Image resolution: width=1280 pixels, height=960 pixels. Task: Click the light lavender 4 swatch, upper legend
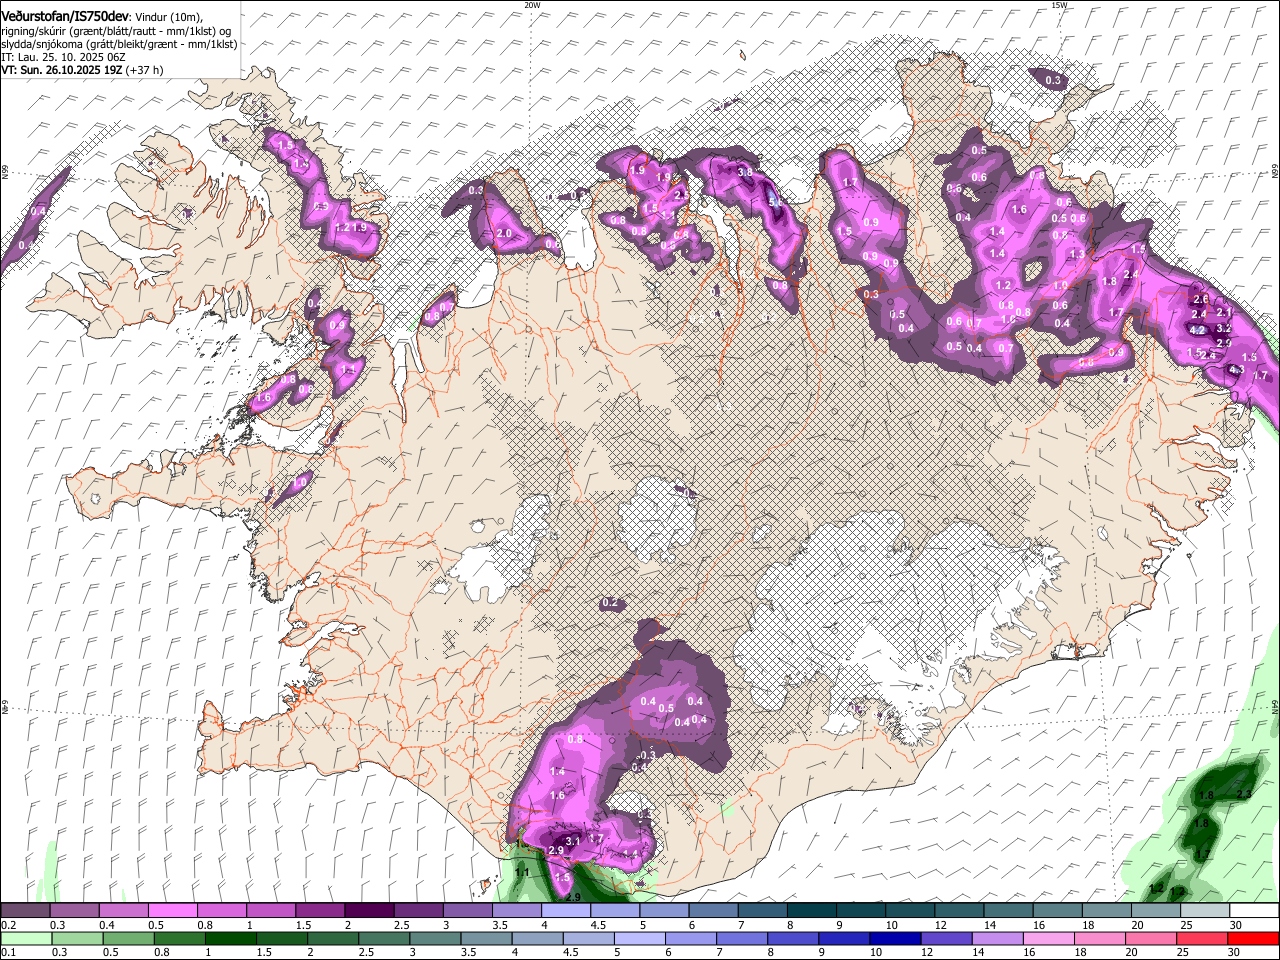point(565,911)
